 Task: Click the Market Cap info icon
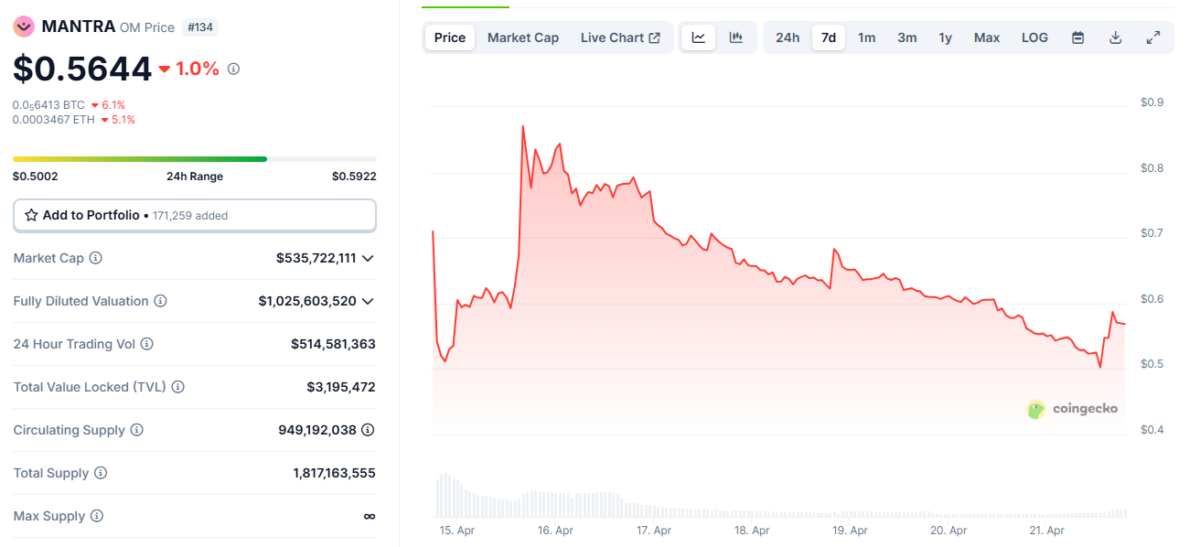tap(96, 258)
